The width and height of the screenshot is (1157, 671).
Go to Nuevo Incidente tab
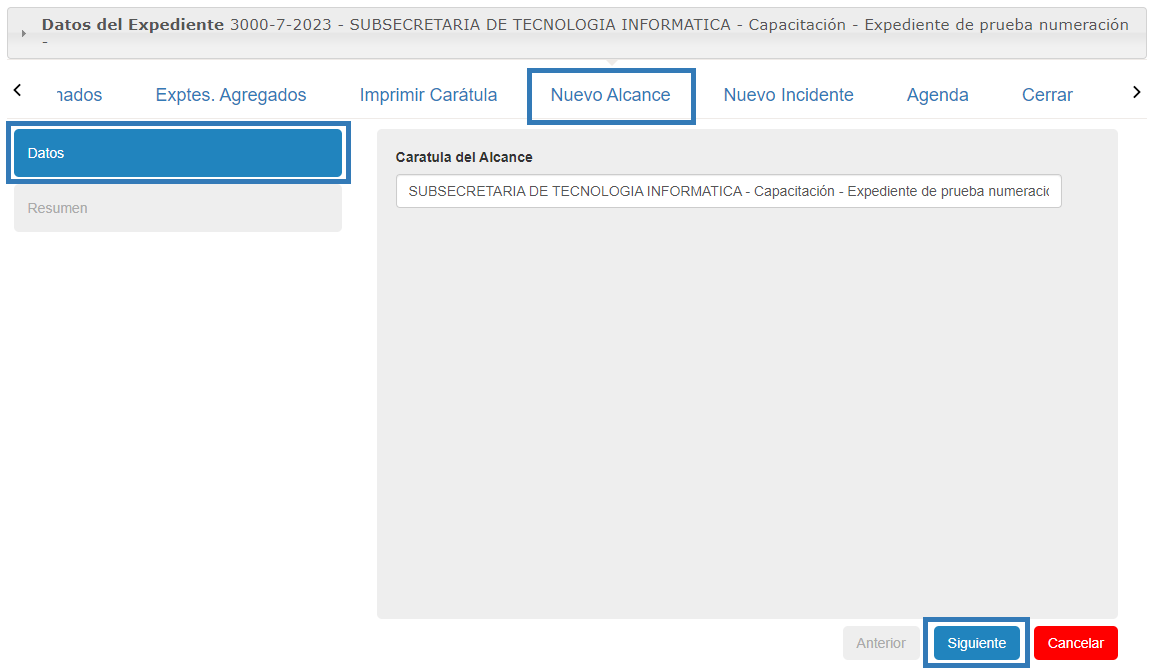coord(788,95)
